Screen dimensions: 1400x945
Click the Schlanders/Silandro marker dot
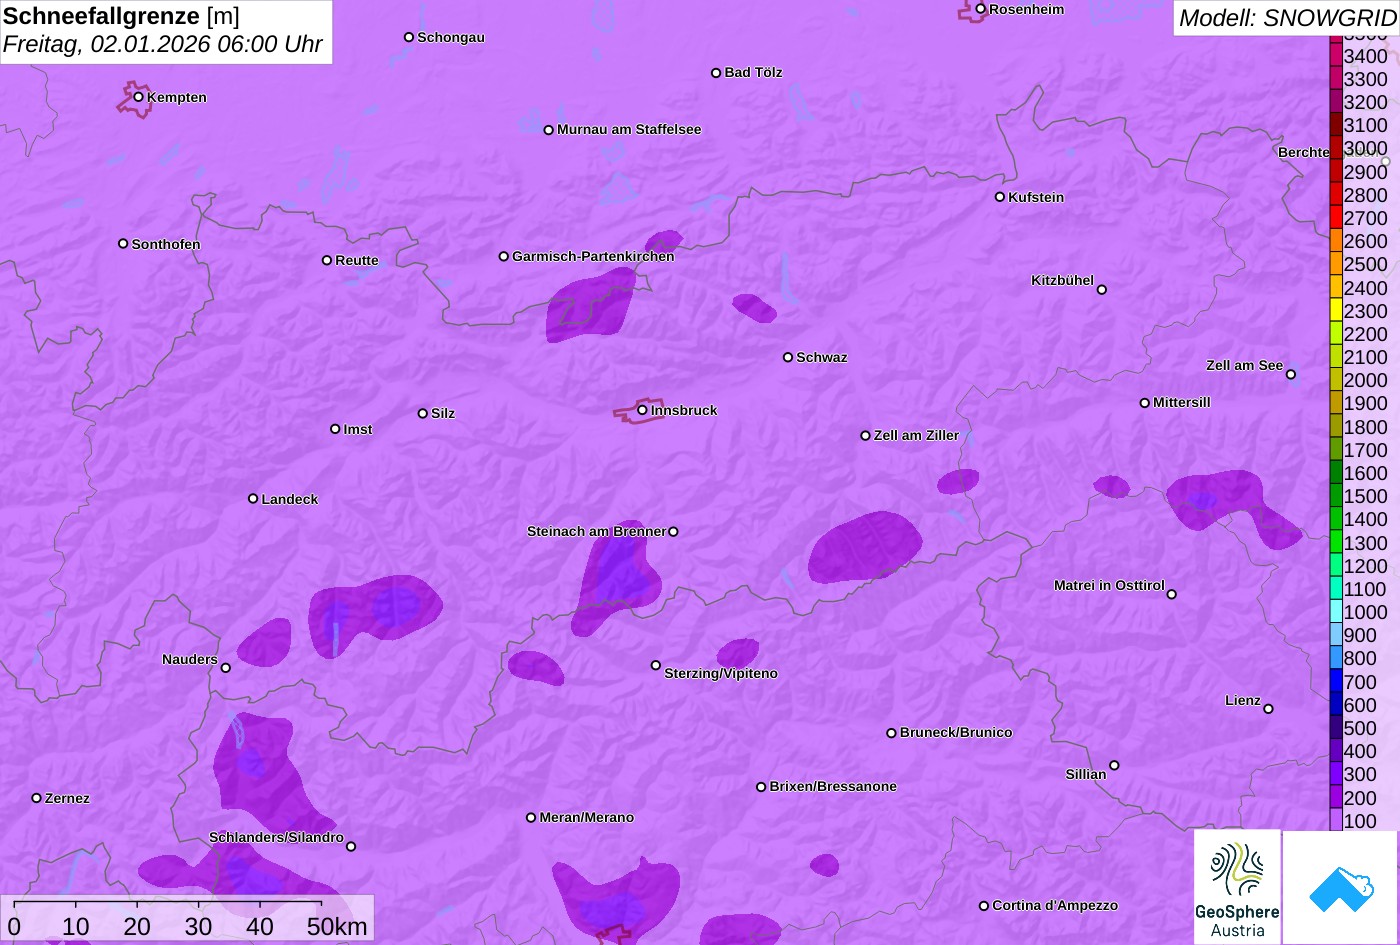click(351, 847)
